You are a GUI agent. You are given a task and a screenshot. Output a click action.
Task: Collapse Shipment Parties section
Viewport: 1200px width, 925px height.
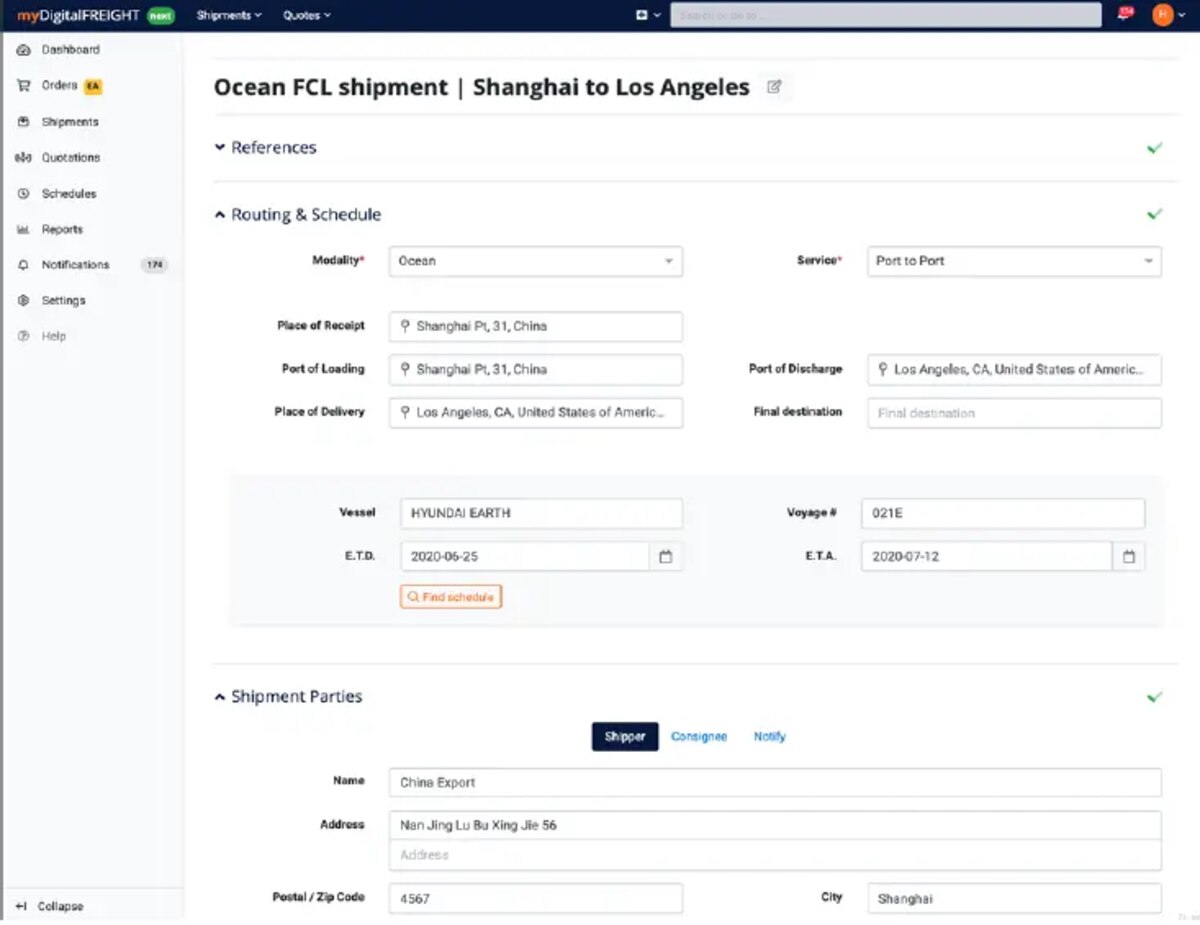coord(289,697)
